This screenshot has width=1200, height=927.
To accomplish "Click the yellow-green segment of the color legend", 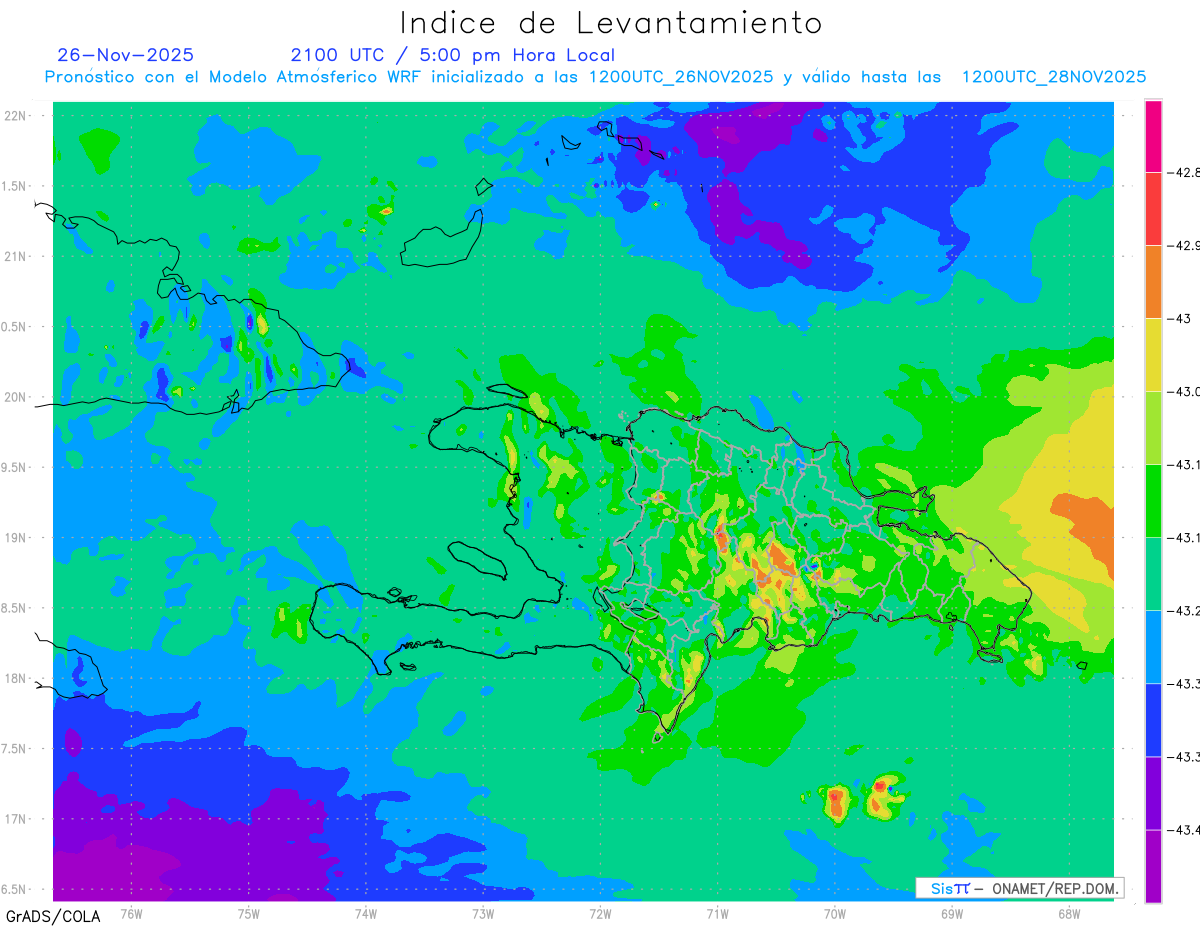I will point(1153,427).
